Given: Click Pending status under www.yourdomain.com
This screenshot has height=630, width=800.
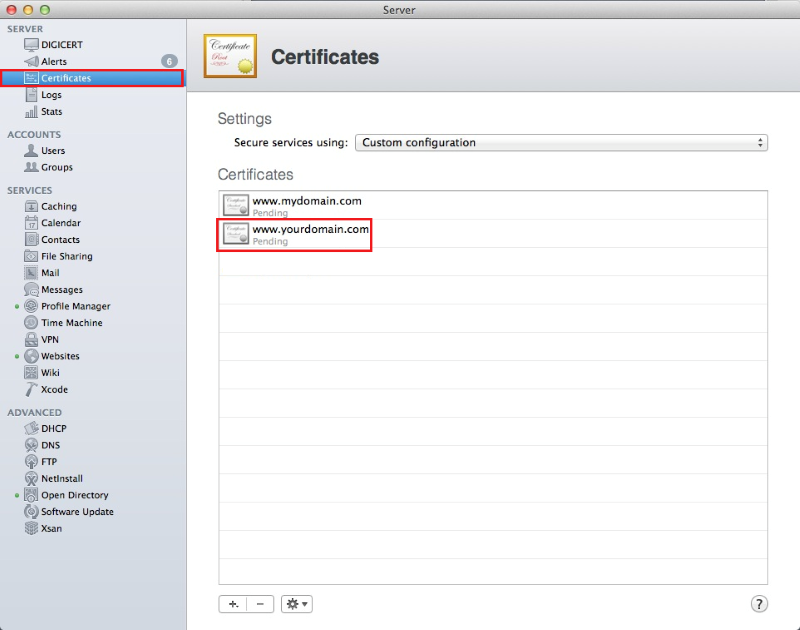Looking at the screenshot, I should (x=270, y=241).
